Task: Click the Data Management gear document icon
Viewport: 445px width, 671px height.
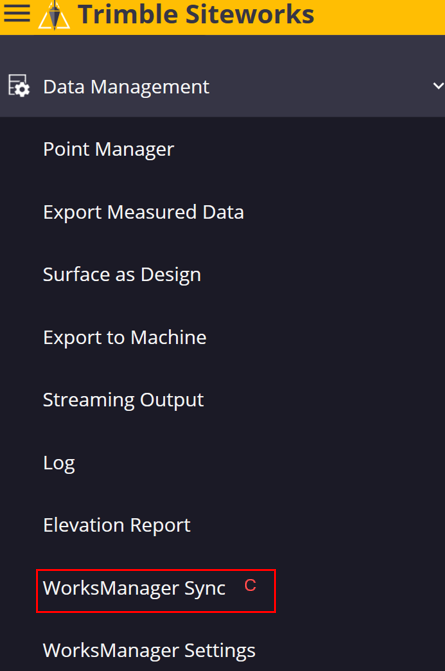Action: click(x=19, y=86)
